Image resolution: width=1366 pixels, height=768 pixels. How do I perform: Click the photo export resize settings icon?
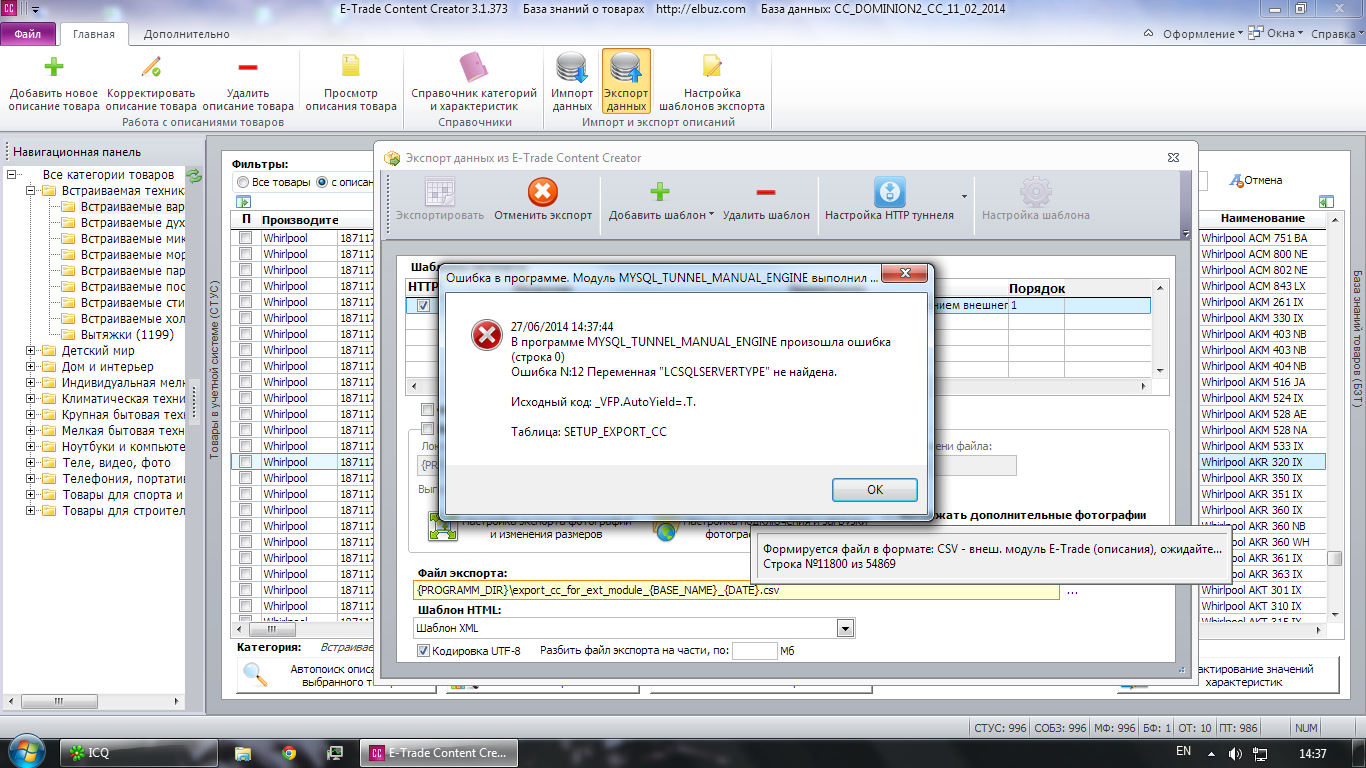tap(443, 527)
